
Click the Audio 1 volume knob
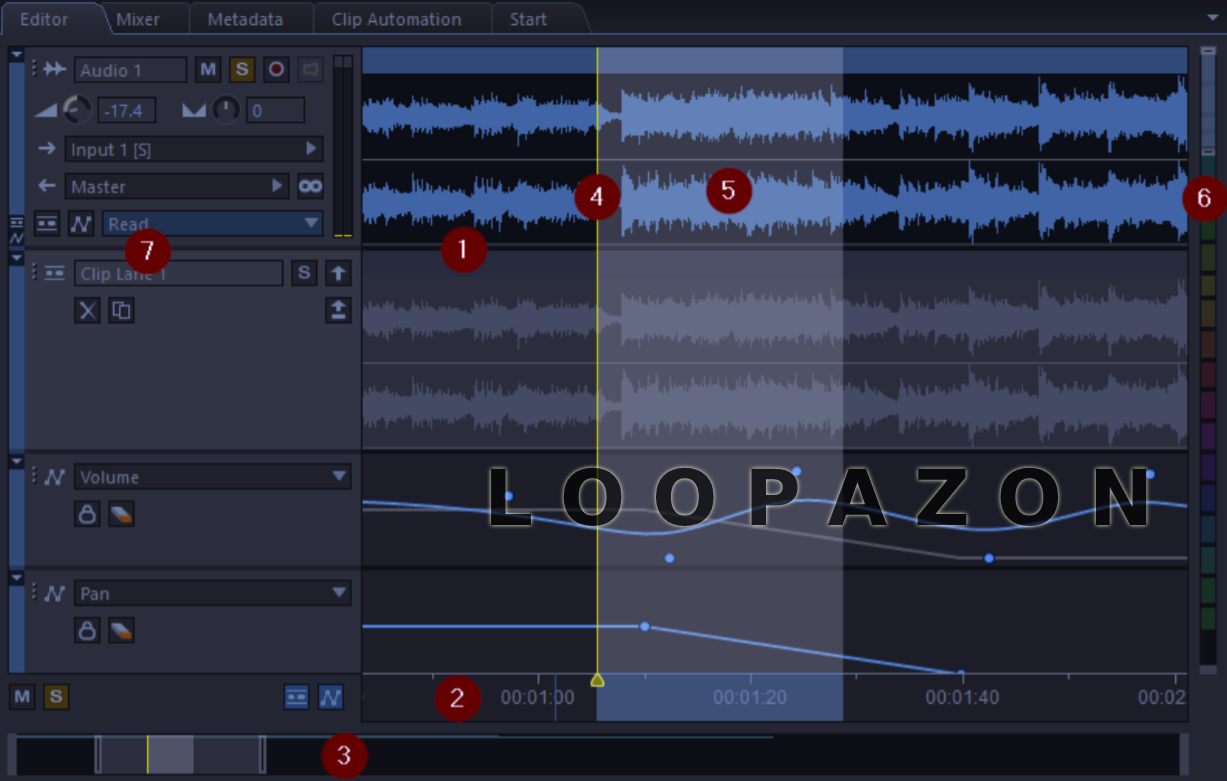[77, 109]
